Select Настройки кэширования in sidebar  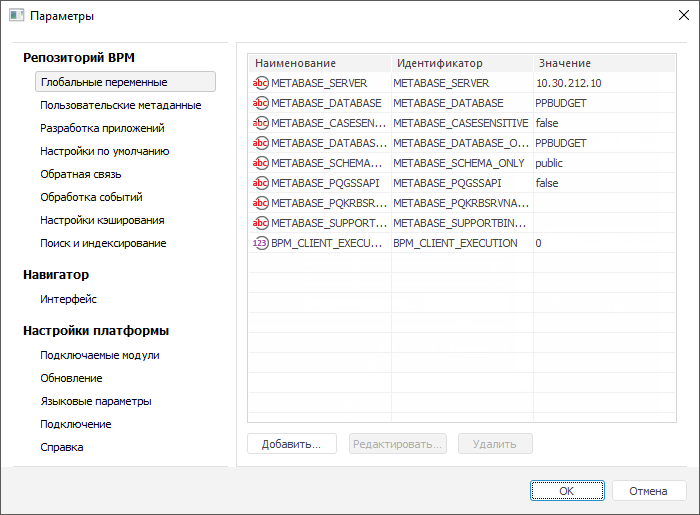pyautogui.click(x=102, y=220)
